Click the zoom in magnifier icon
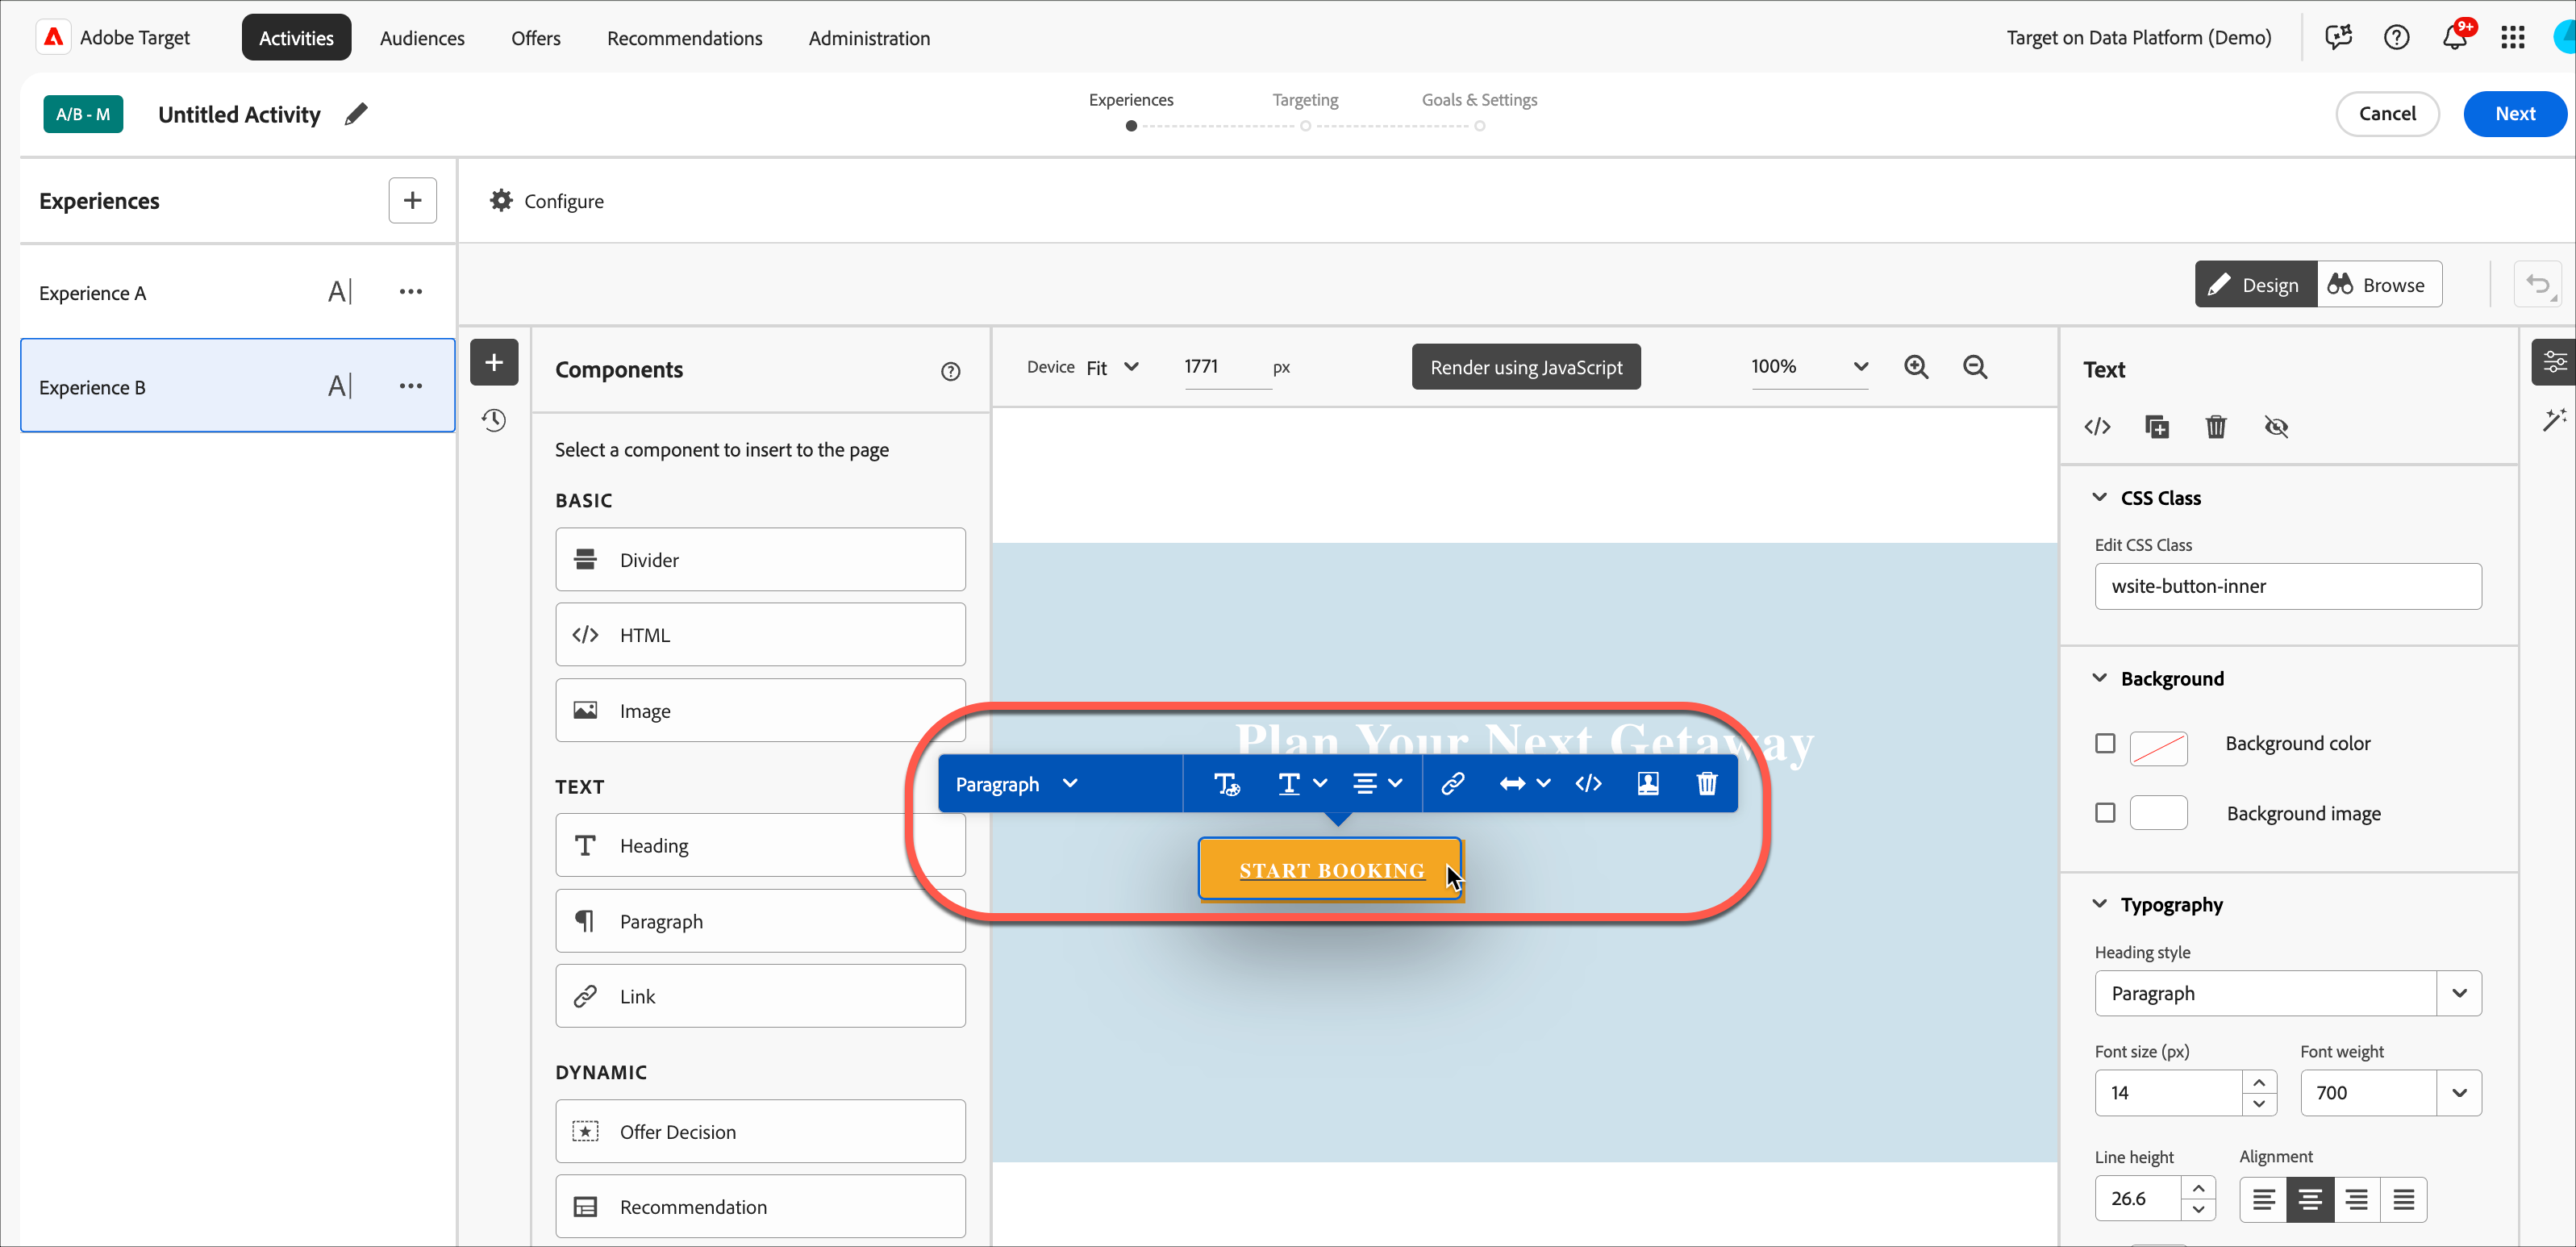Image resolution: width=2576 pixels, height=1247 pixels. (x=1916, y=367)
